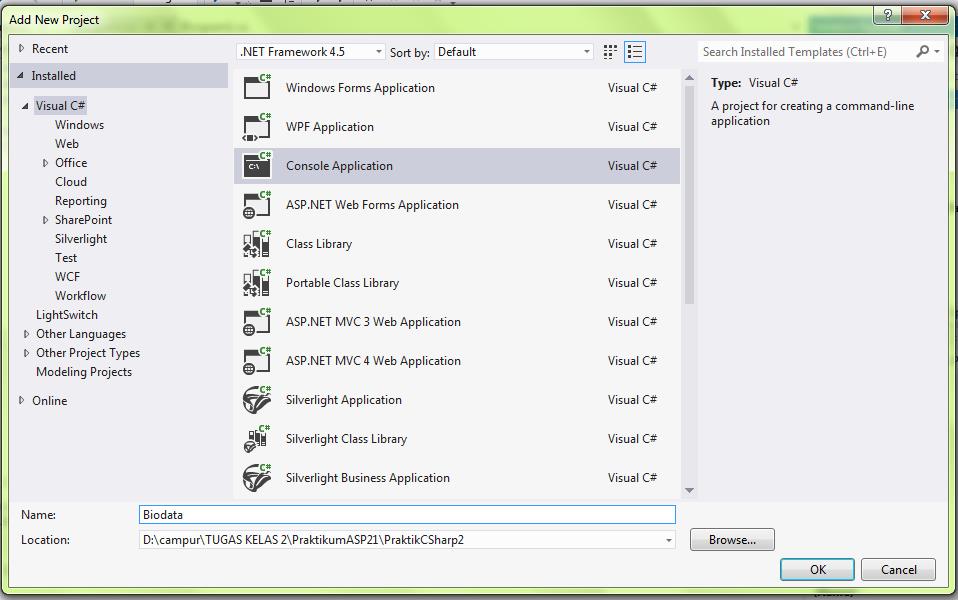Open the Sort by Default dropdown

coord(514,52)
